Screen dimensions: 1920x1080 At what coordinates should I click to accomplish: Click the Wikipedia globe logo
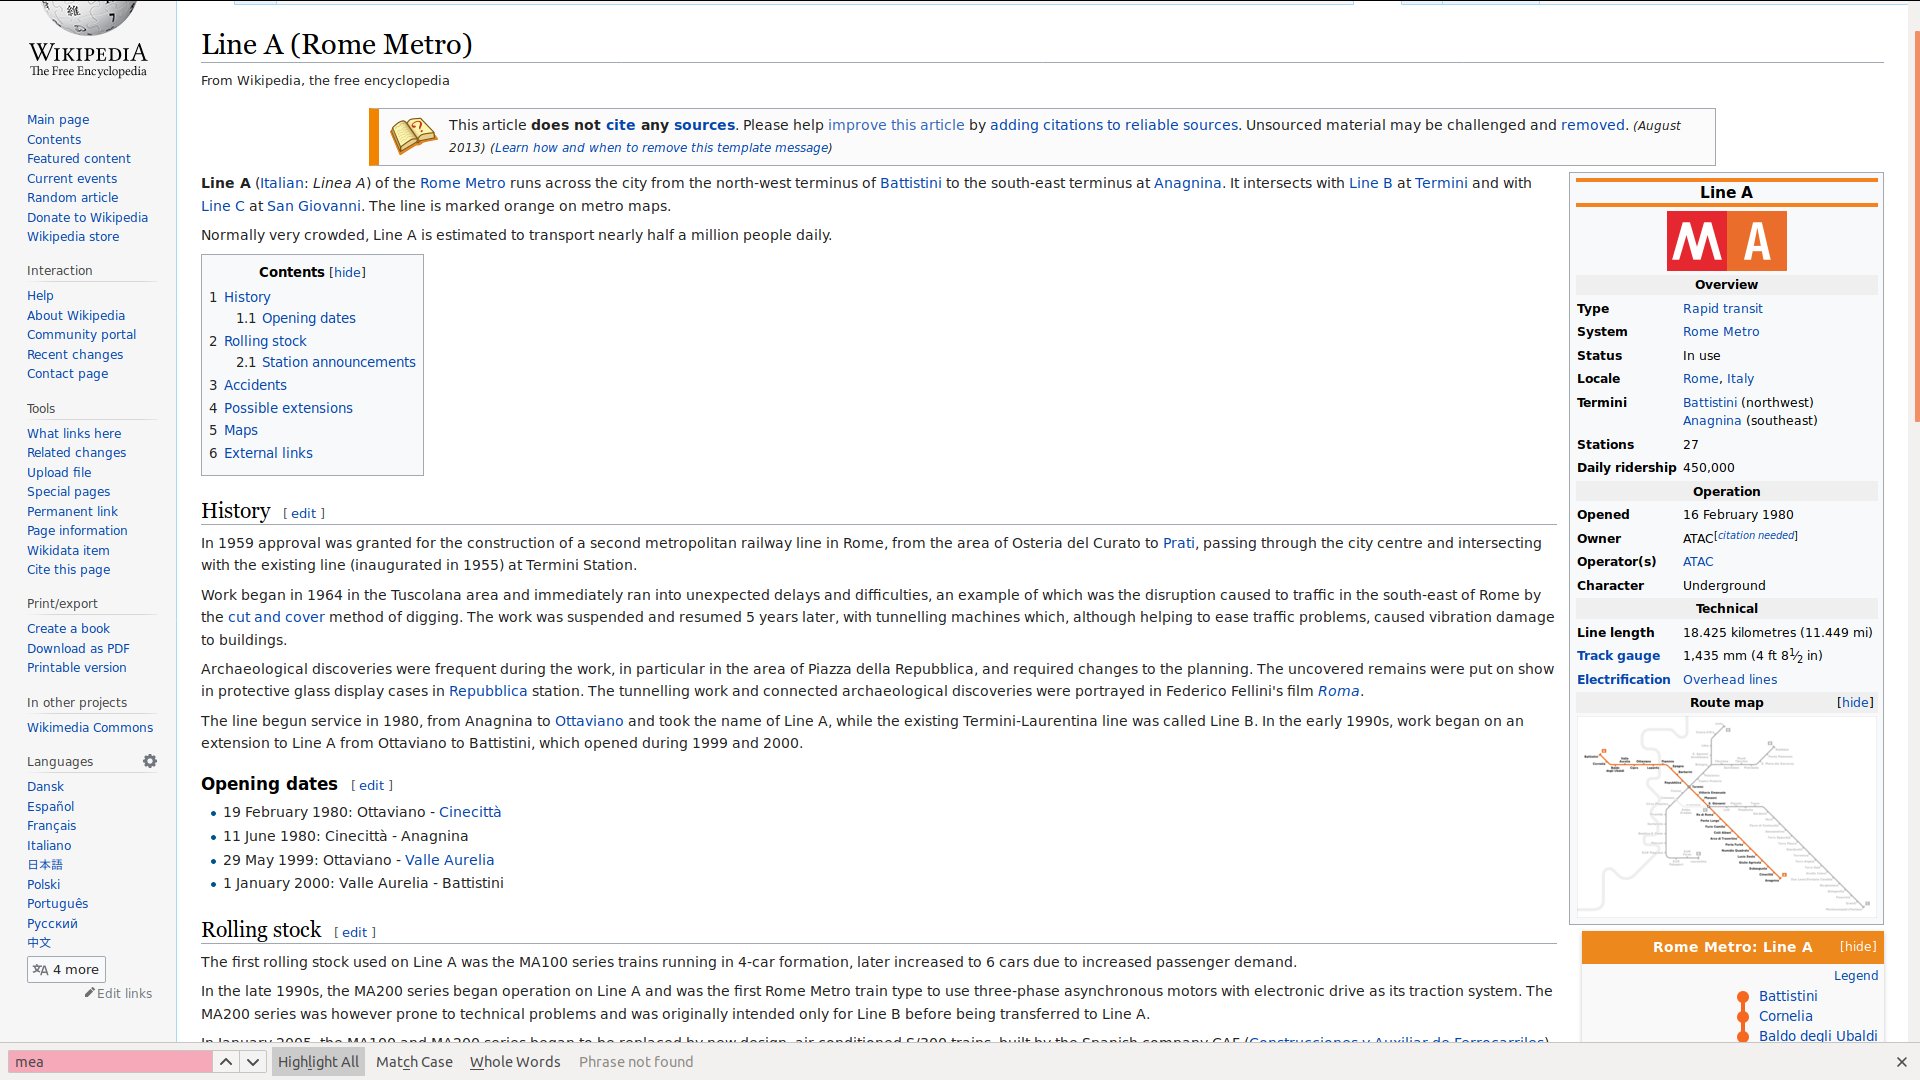click(88, 18)
